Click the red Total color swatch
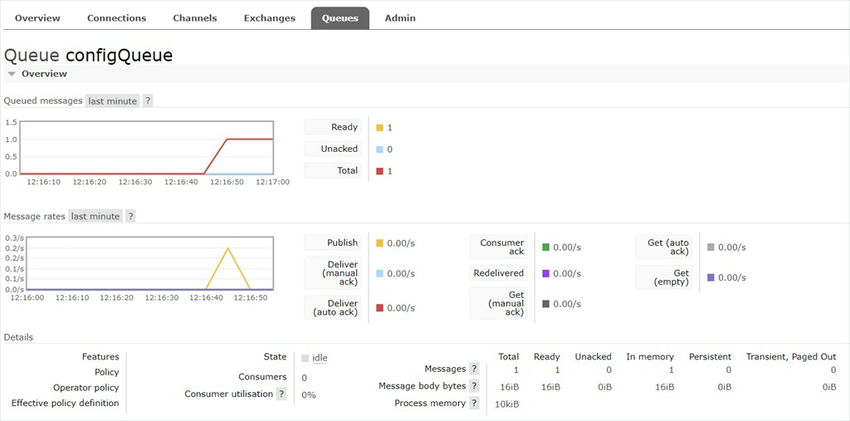 (x=380, y=171)
